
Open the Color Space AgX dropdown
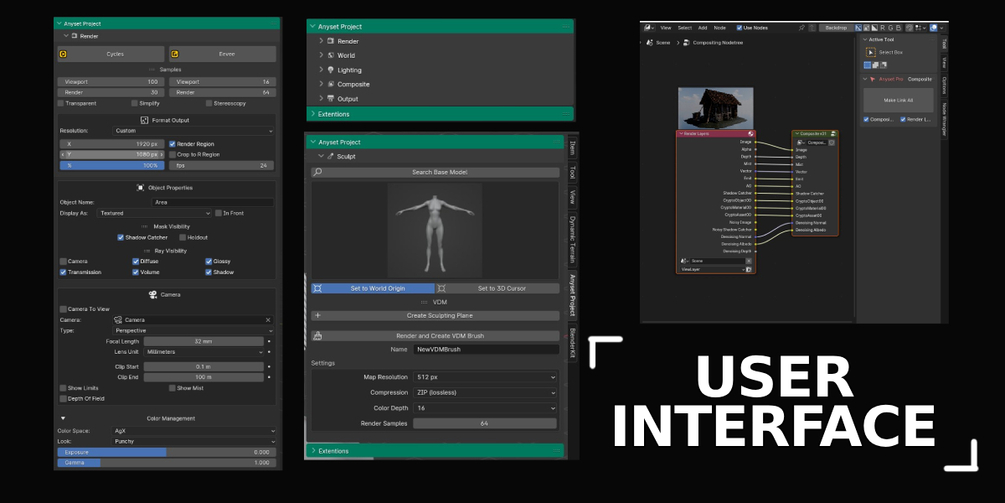(194, 431)
